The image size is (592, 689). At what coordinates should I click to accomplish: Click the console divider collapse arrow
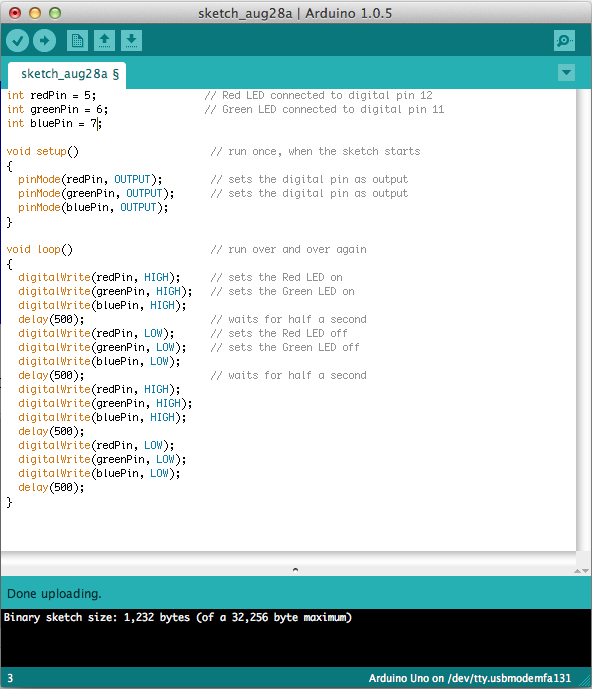(295, 569)
